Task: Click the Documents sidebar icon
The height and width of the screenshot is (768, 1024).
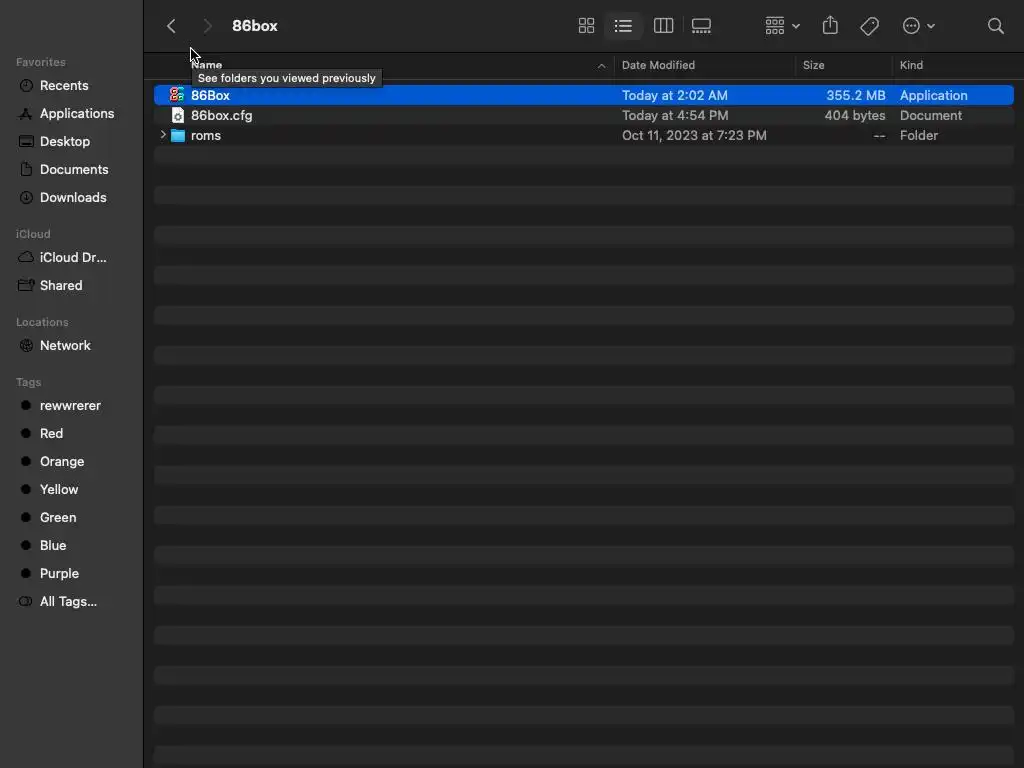Action: (x=26, y=170)
